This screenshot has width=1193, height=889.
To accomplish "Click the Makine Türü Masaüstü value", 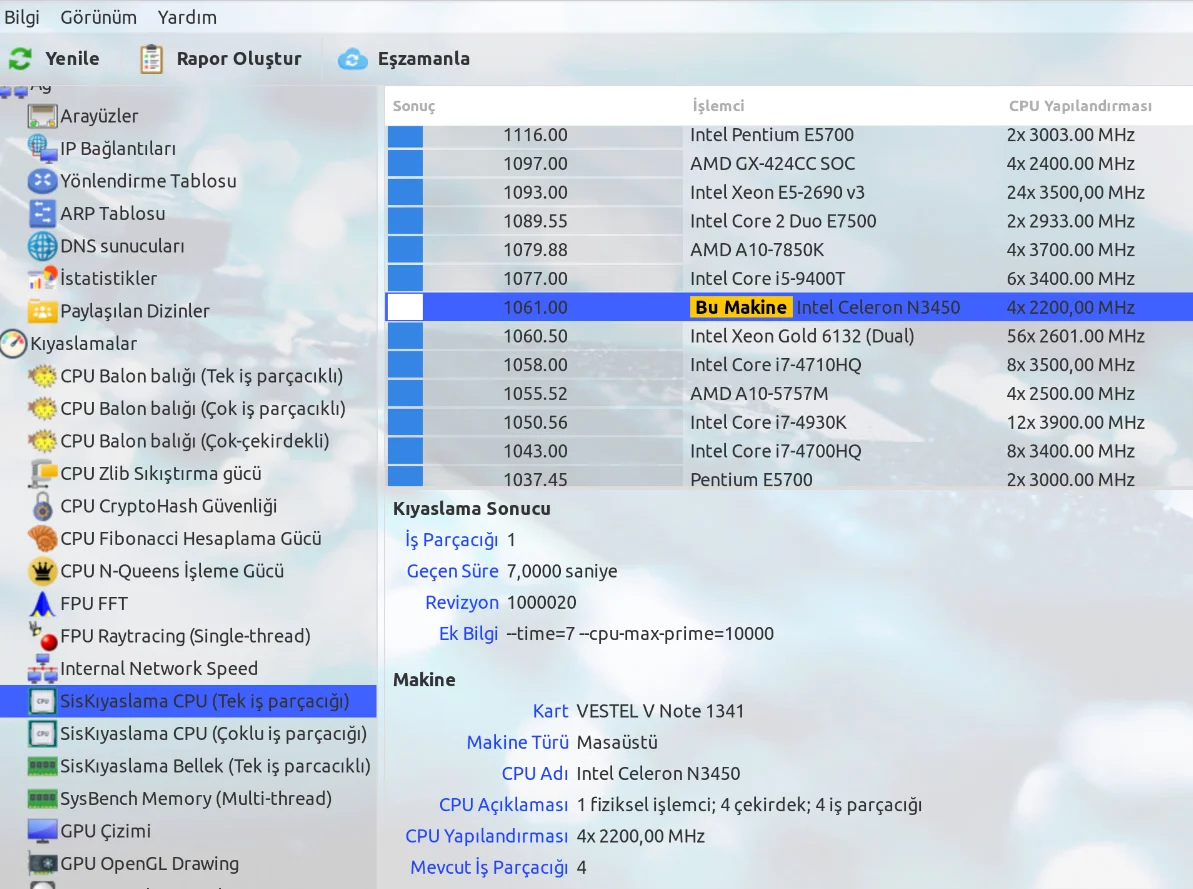I will (x=617, y=742).
